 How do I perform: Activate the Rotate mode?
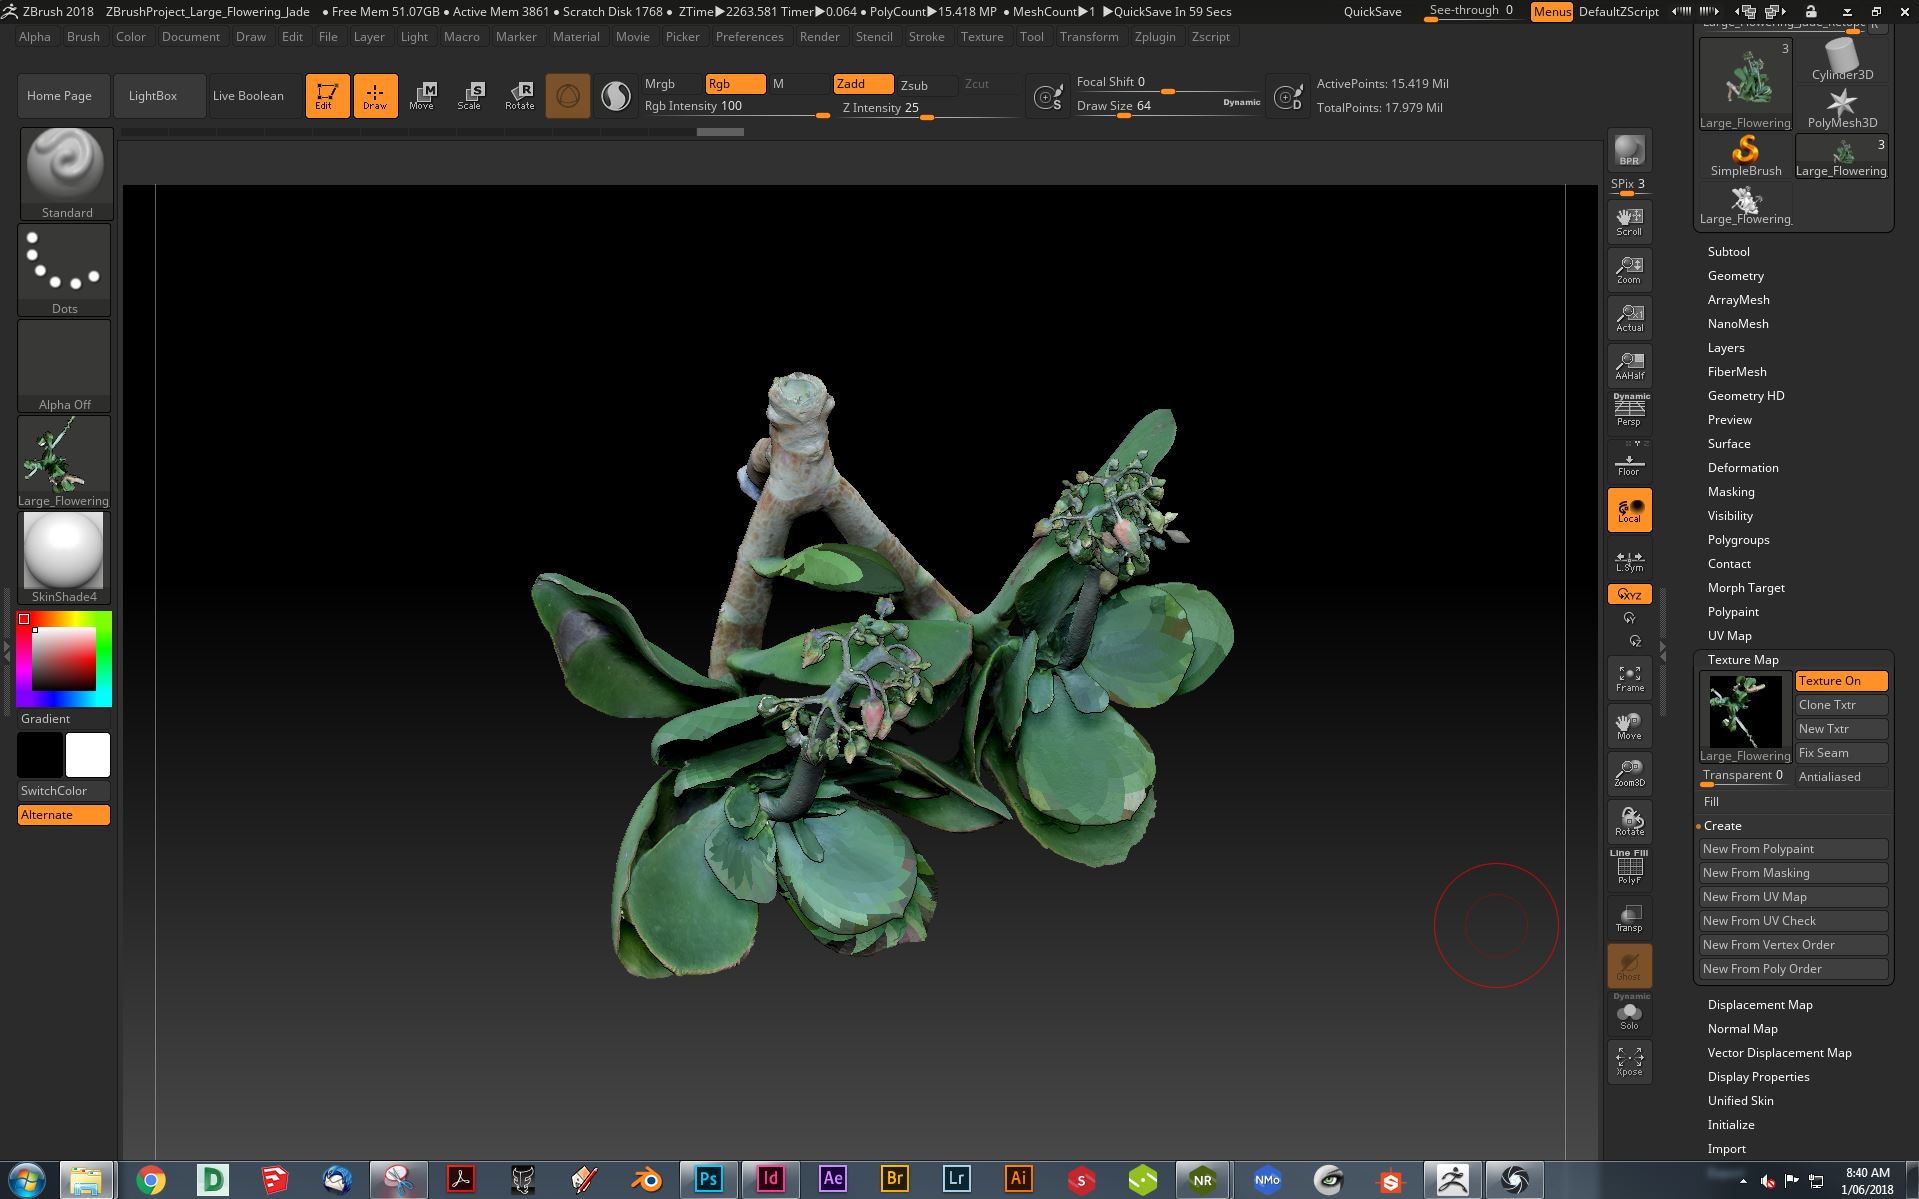pos(519,95)
